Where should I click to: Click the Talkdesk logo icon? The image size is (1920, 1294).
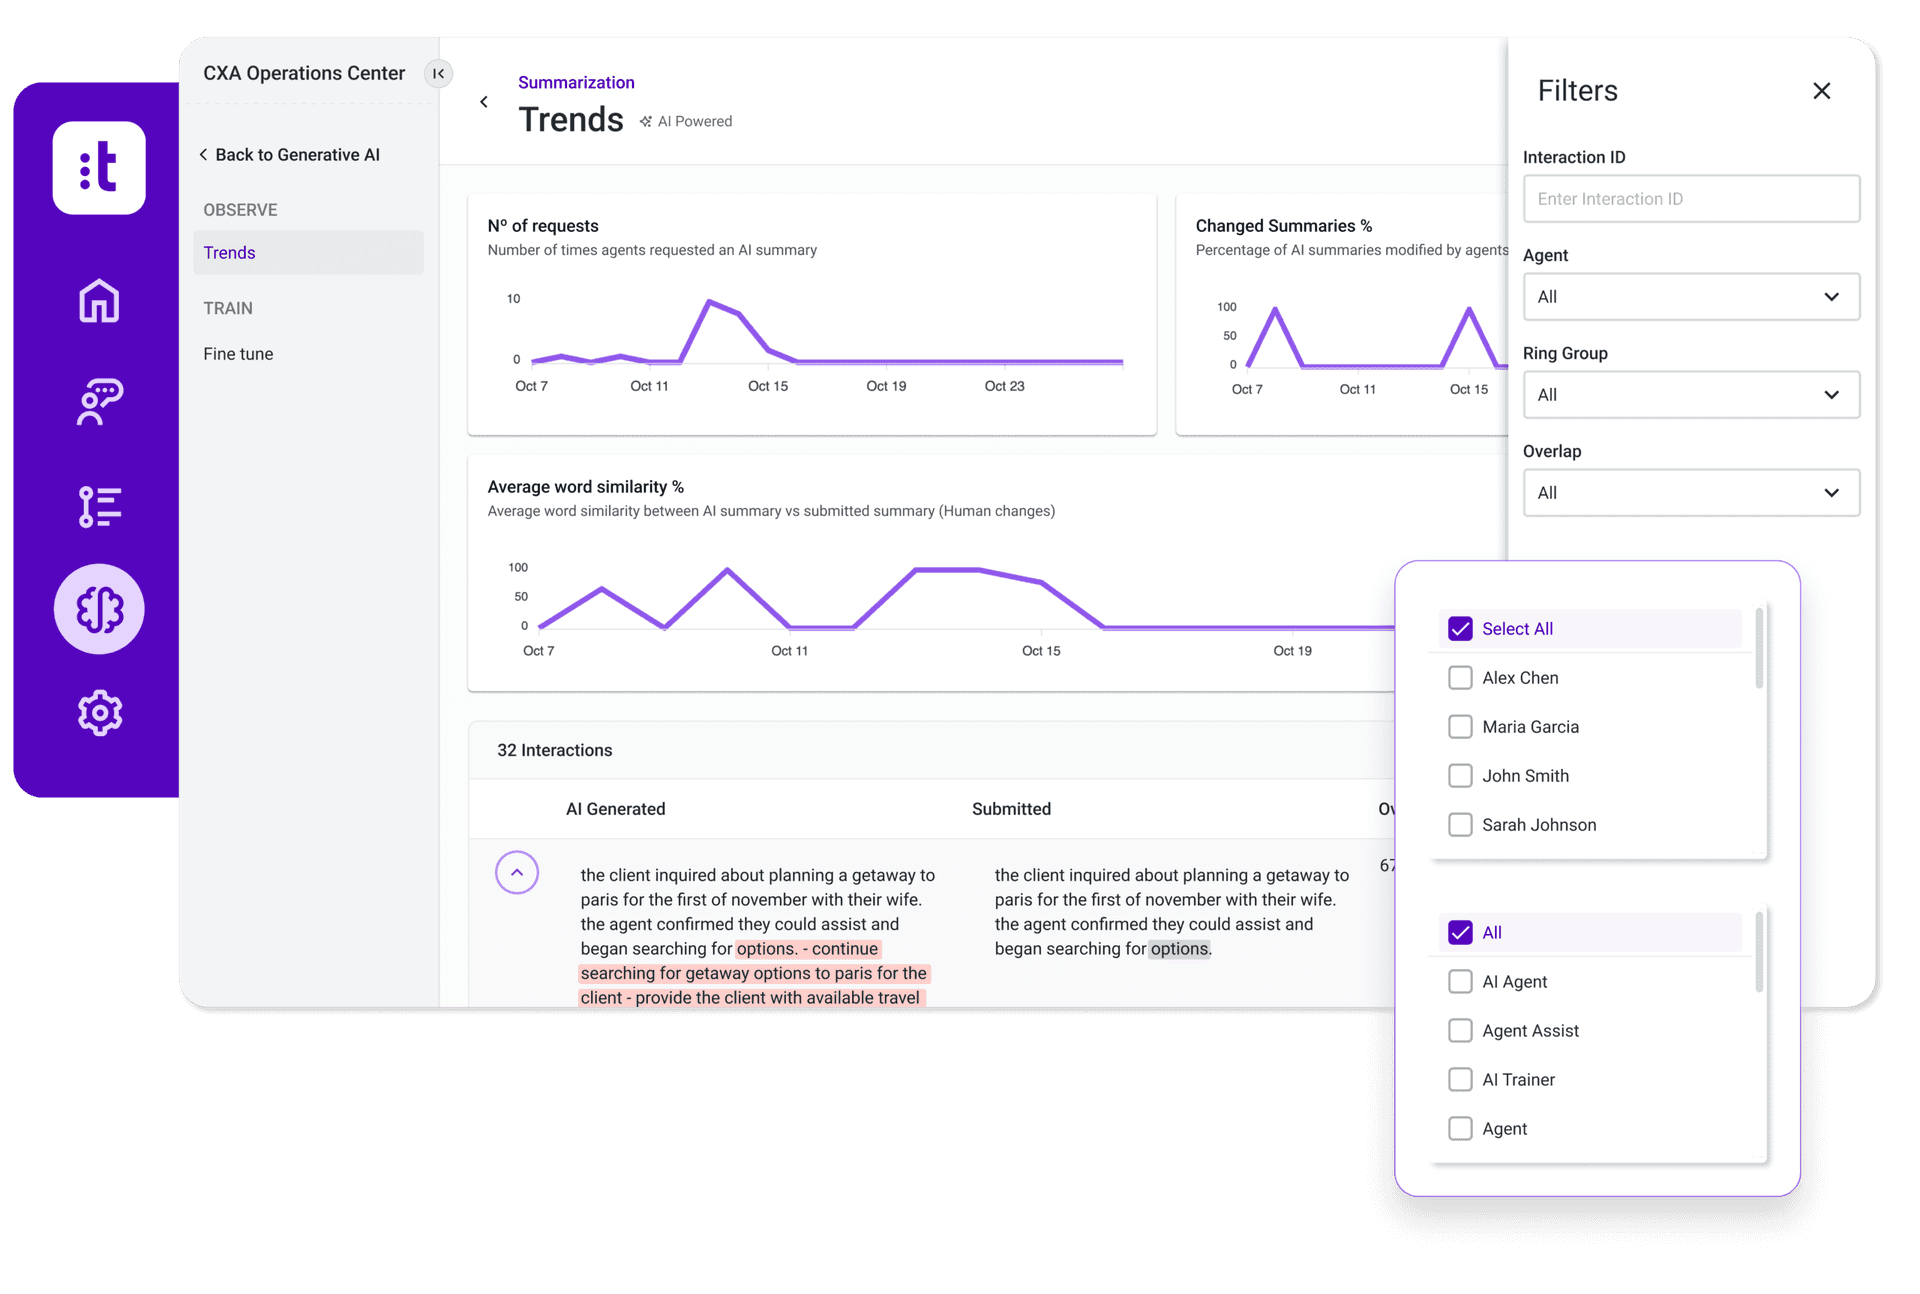[98, 167]
